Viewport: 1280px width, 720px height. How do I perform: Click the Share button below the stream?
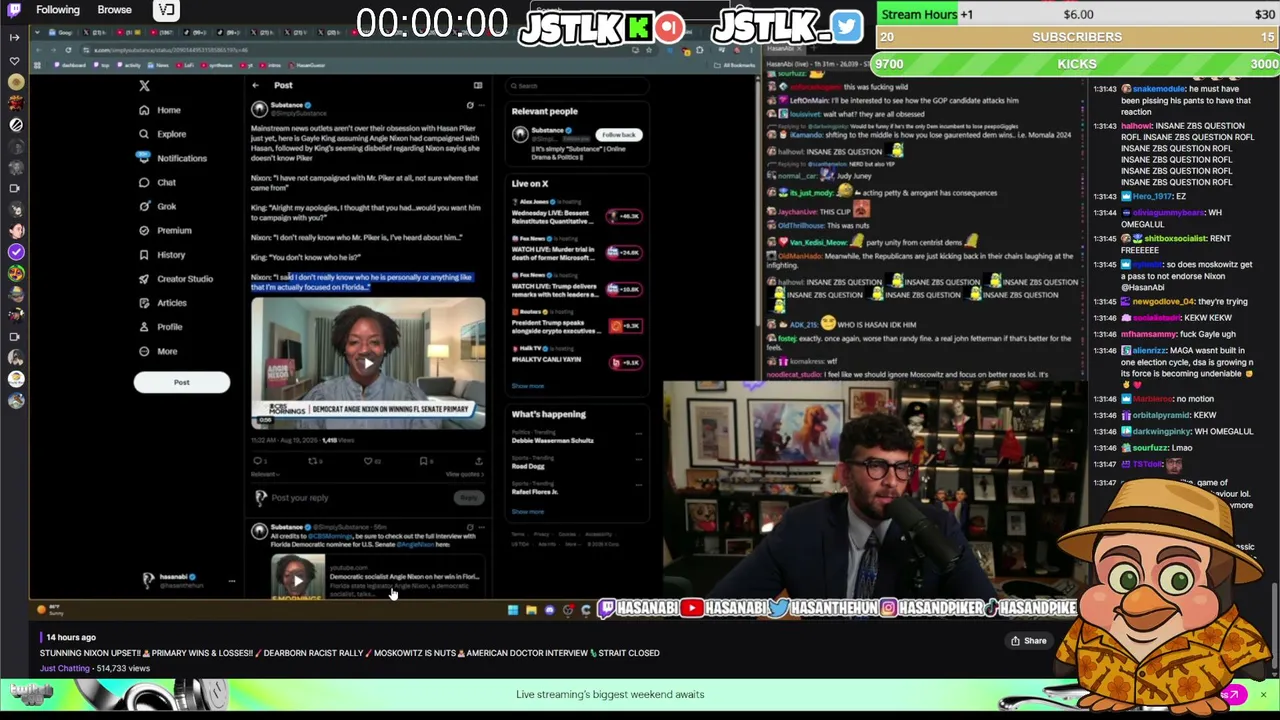coord(1029,641)
